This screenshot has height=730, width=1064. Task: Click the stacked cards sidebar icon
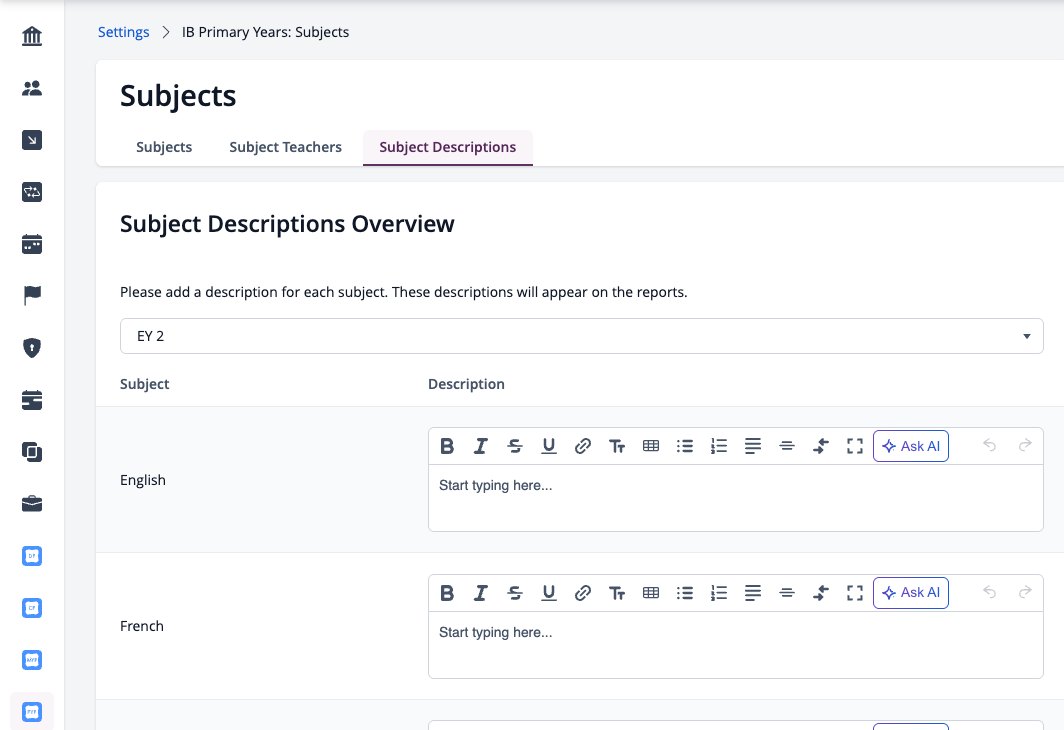(x=32, y=400)
